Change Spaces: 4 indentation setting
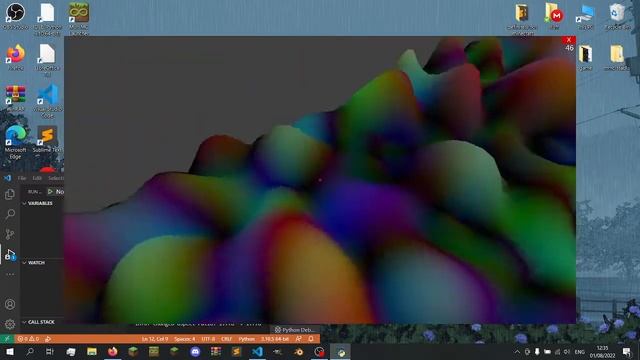Viewport: 640px width, 360px height. pyautogui.click(x=184, y=339)
